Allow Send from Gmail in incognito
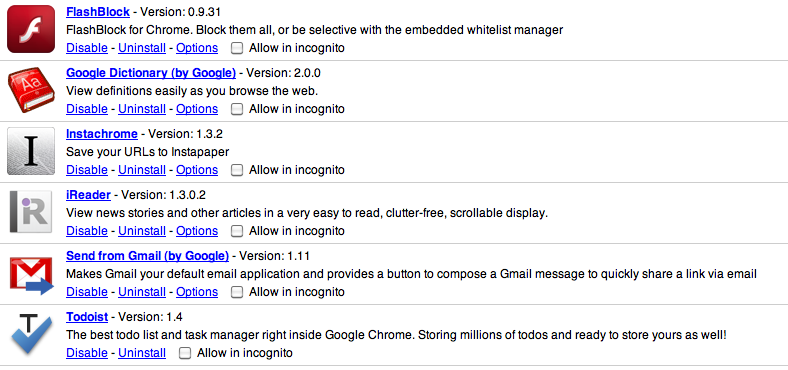Image resolution: width=788 pixels, height=370 pixels. 237,292
